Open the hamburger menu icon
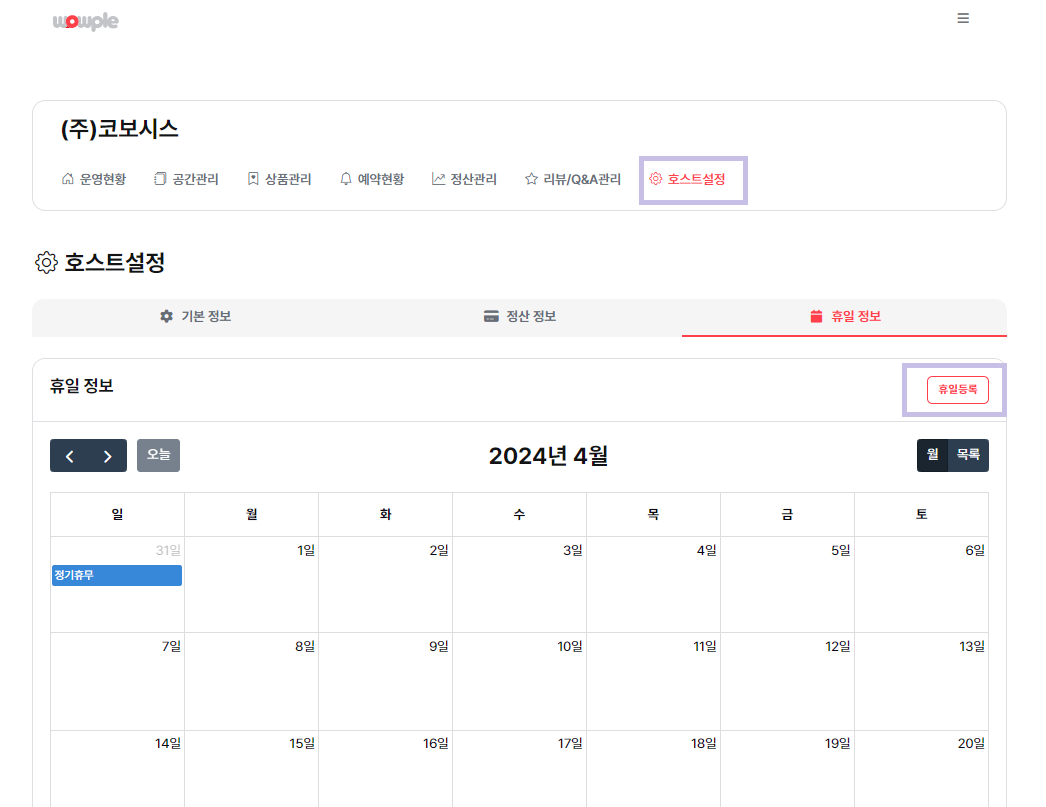The width and height of the screenshot is (1046, 807). point(963,18)
